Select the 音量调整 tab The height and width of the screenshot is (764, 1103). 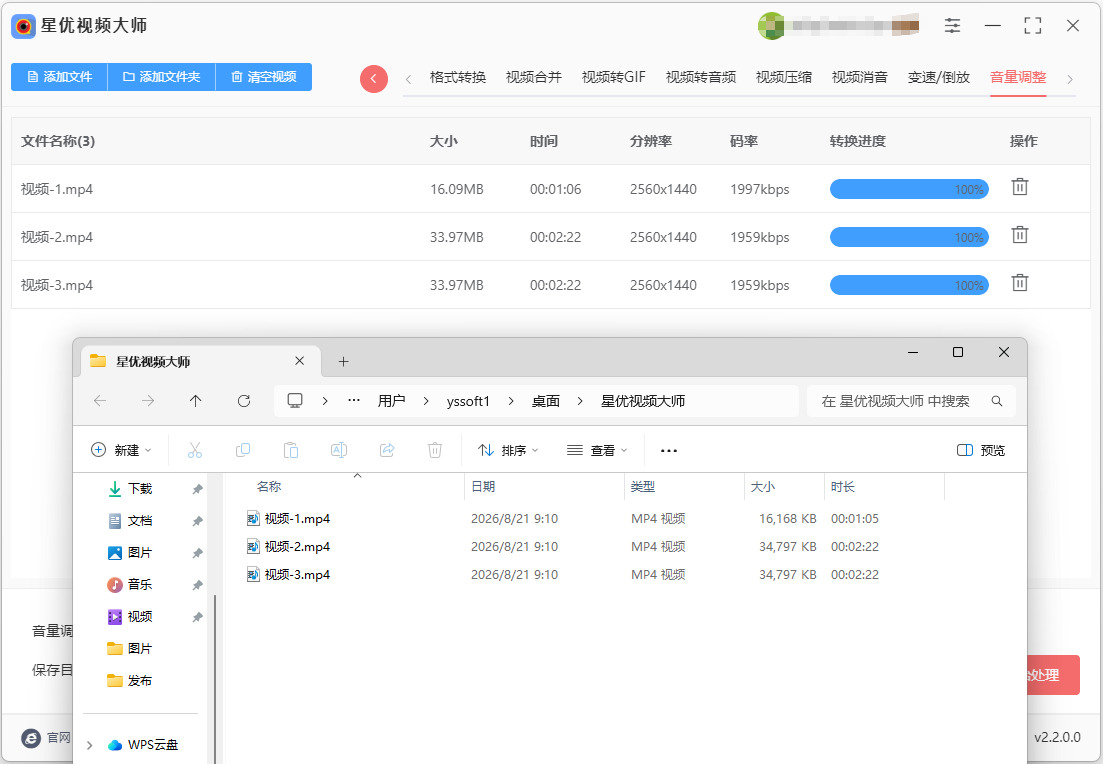click(1018, 77)
